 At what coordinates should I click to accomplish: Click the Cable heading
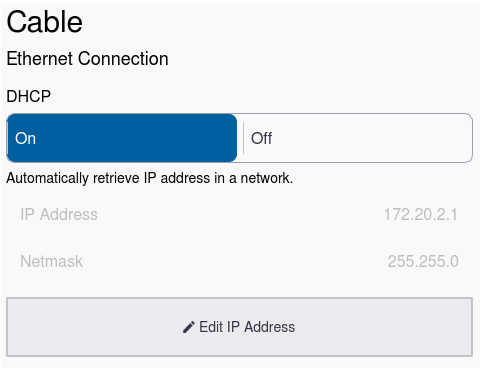(x=45, y=22)
